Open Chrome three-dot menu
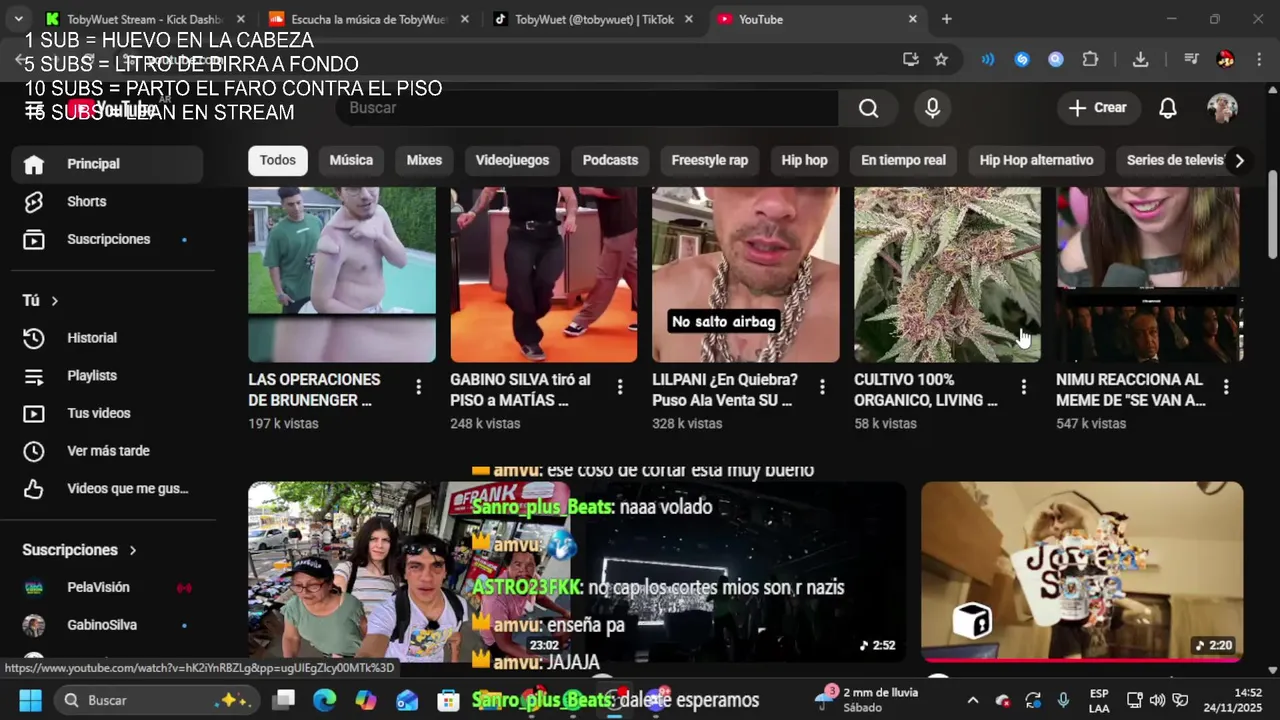 click(x=1258, y=59)
